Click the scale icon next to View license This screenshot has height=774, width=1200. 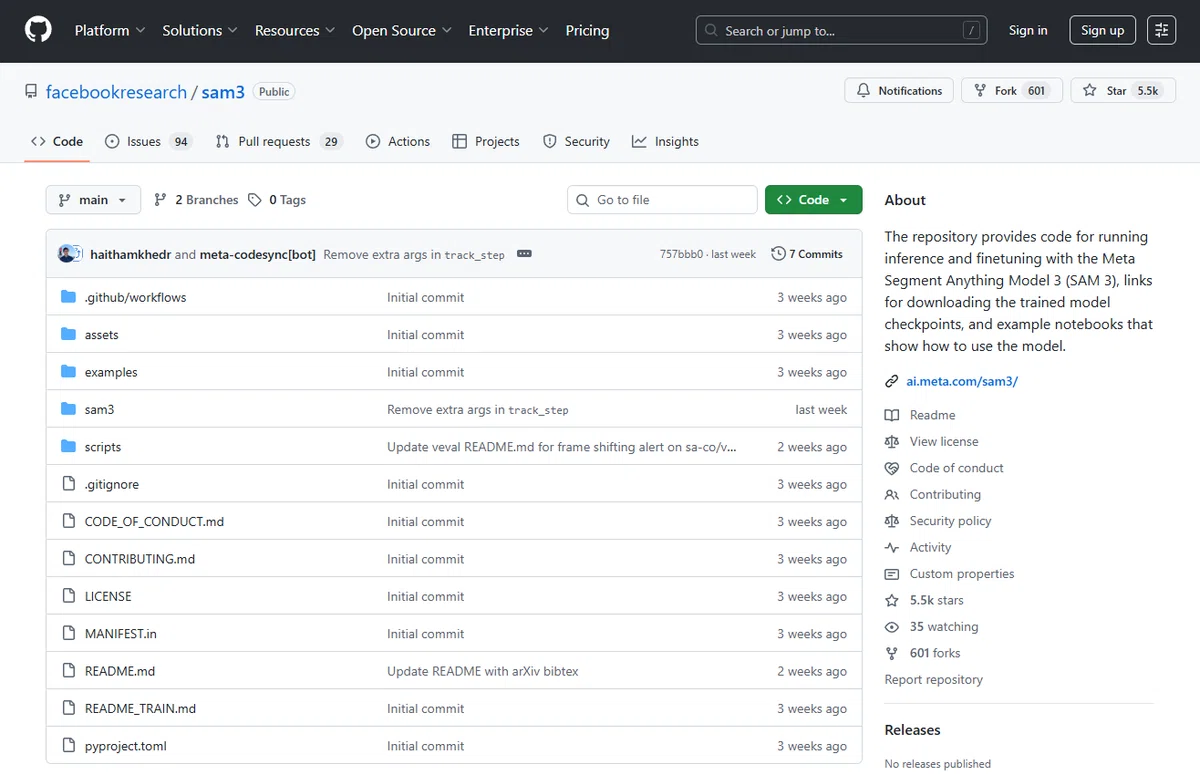(x=892, y=441)
